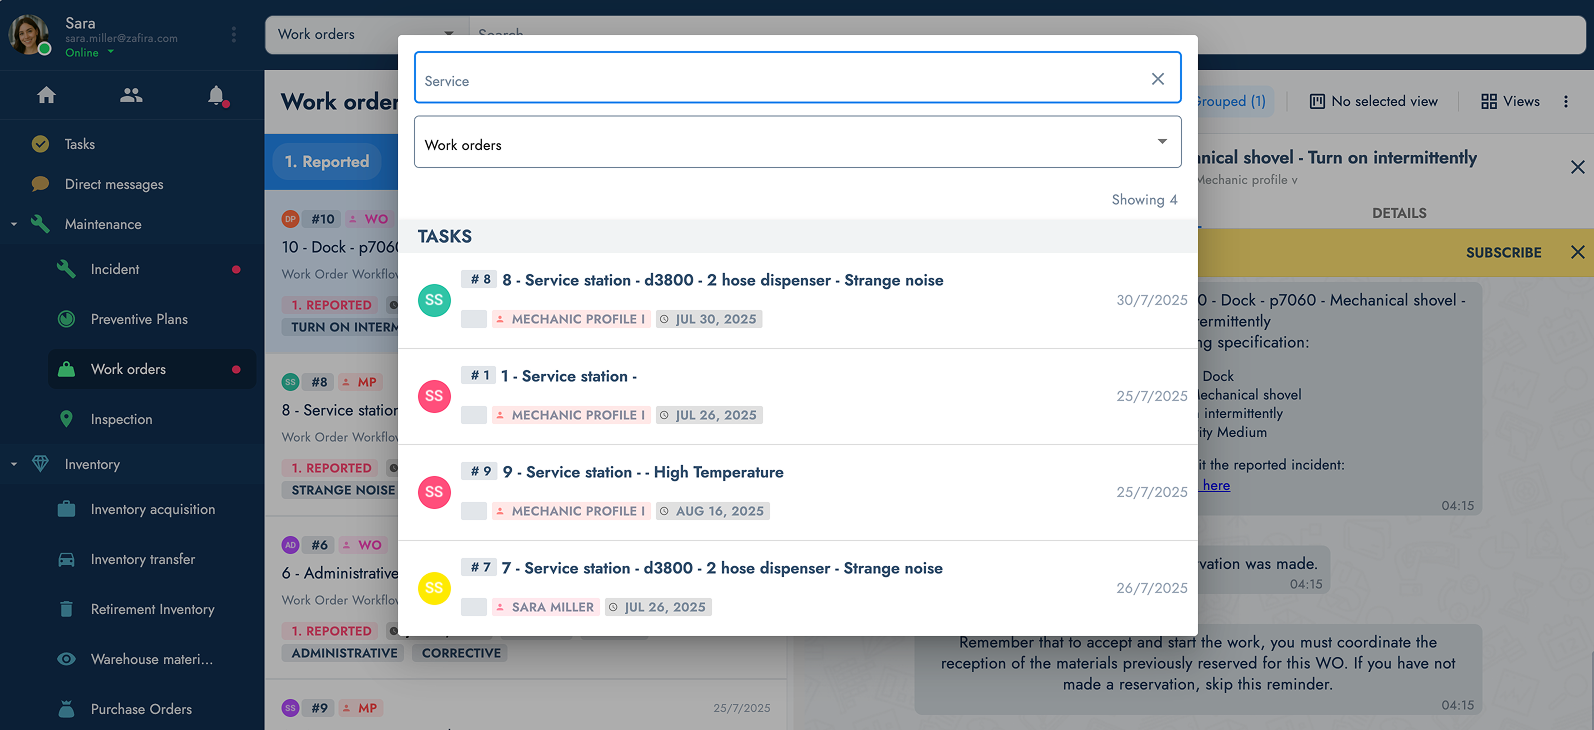Follow the 'here' incident link
The width and height of the screenshot is (1594, 730).
point(1216,485)
